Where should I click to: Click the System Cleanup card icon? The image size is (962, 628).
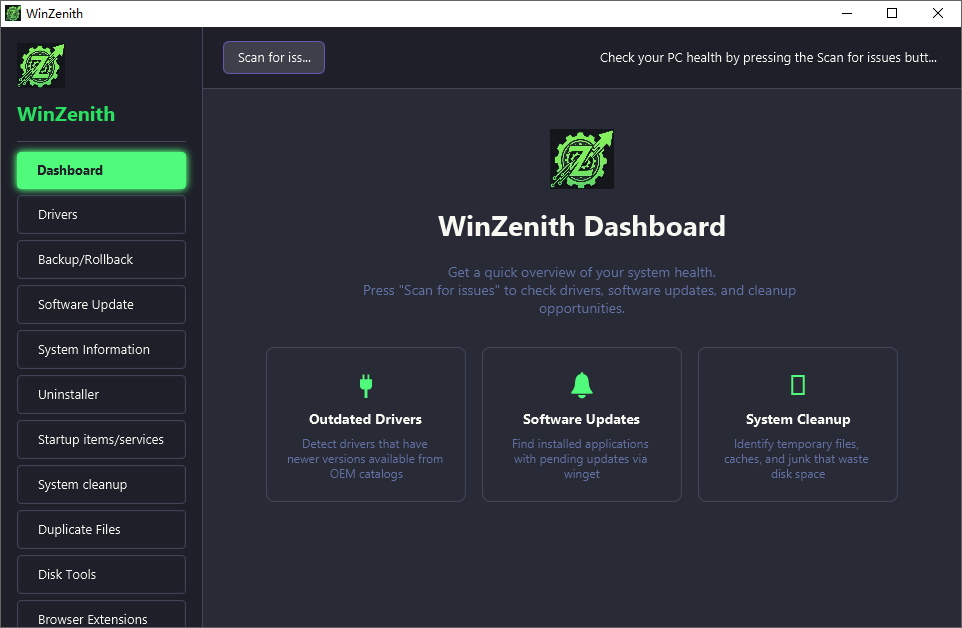[798, 385]
